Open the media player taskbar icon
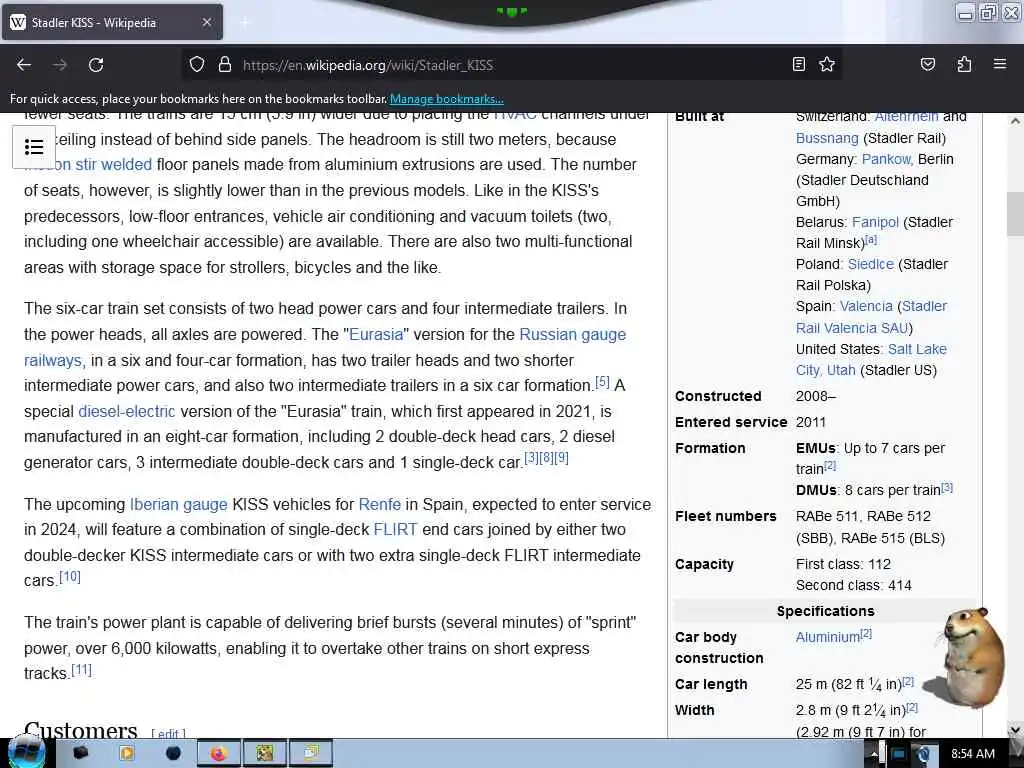Image resolution: width=1024 pixels, height=768 pixels. click(x=127, y=754)
